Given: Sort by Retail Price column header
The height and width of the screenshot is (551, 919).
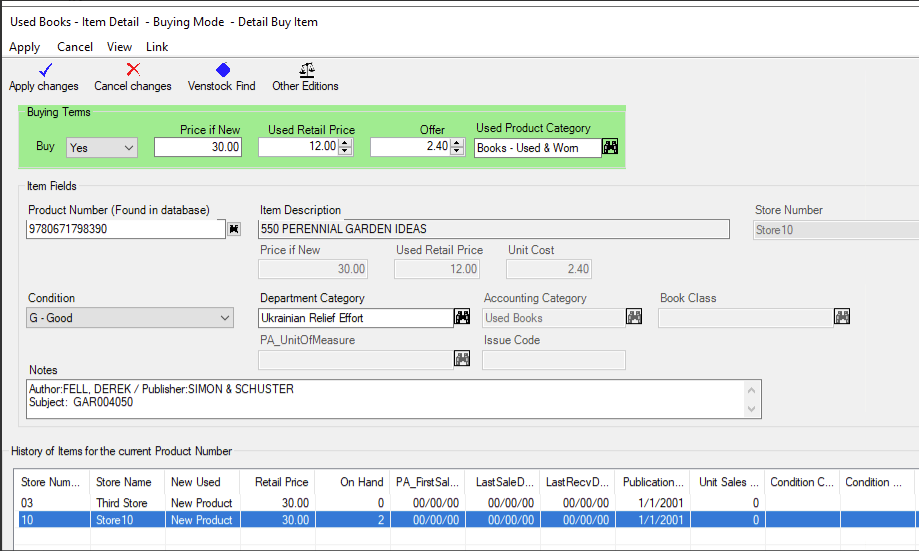Looking at the screenshot, I should point(277,482).
